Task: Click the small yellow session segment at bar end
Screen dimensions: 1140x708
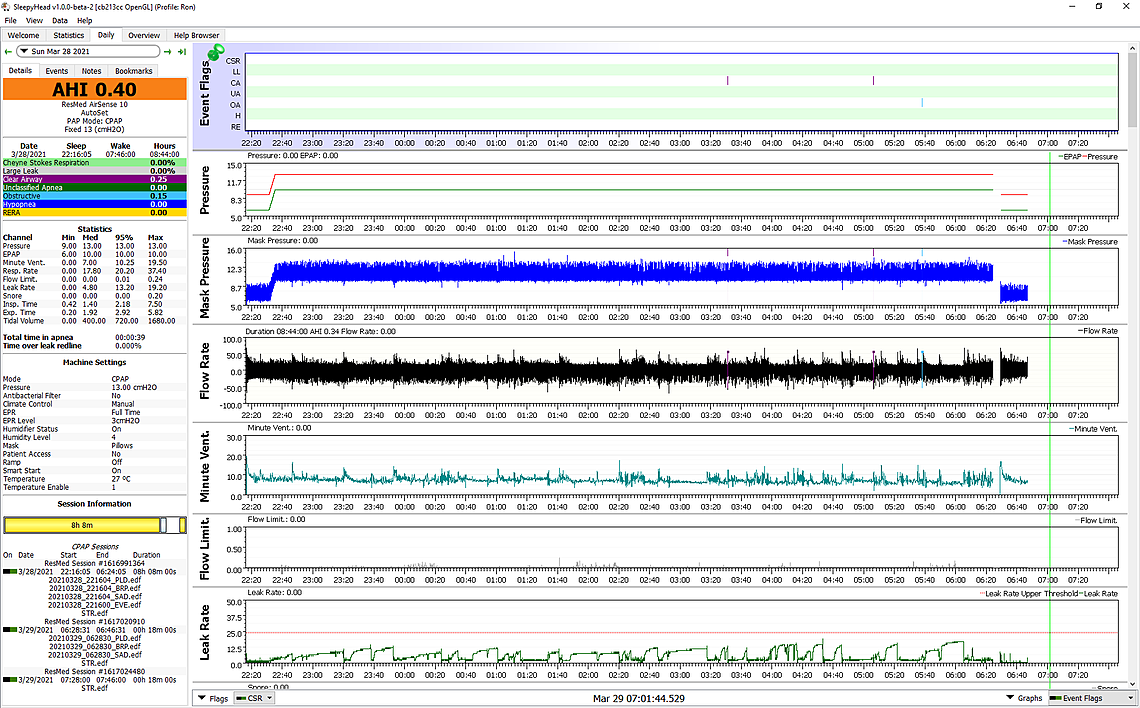Action: 182,525
